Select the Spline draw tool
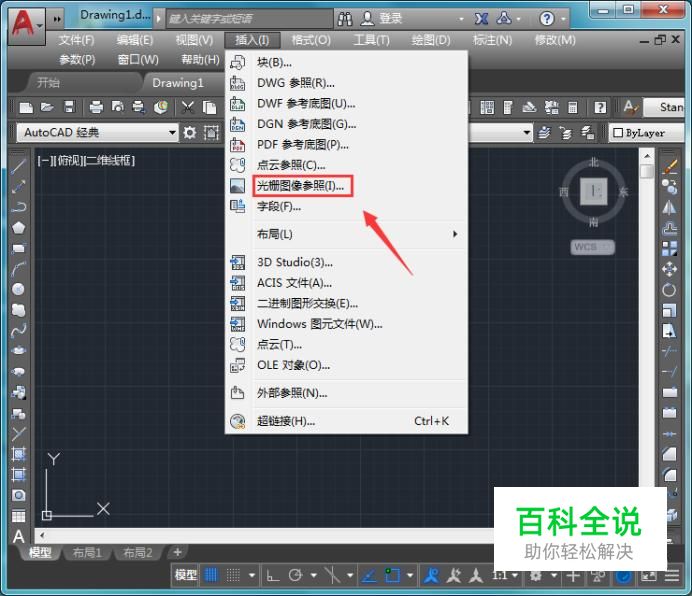Viewport: 692px width, 596px height. [18, 330]
